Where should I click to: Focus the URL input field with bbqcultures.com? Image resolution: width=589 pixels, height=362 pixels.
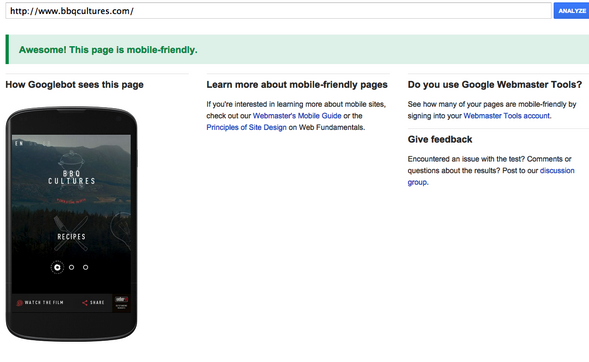[x=278, y=11]
